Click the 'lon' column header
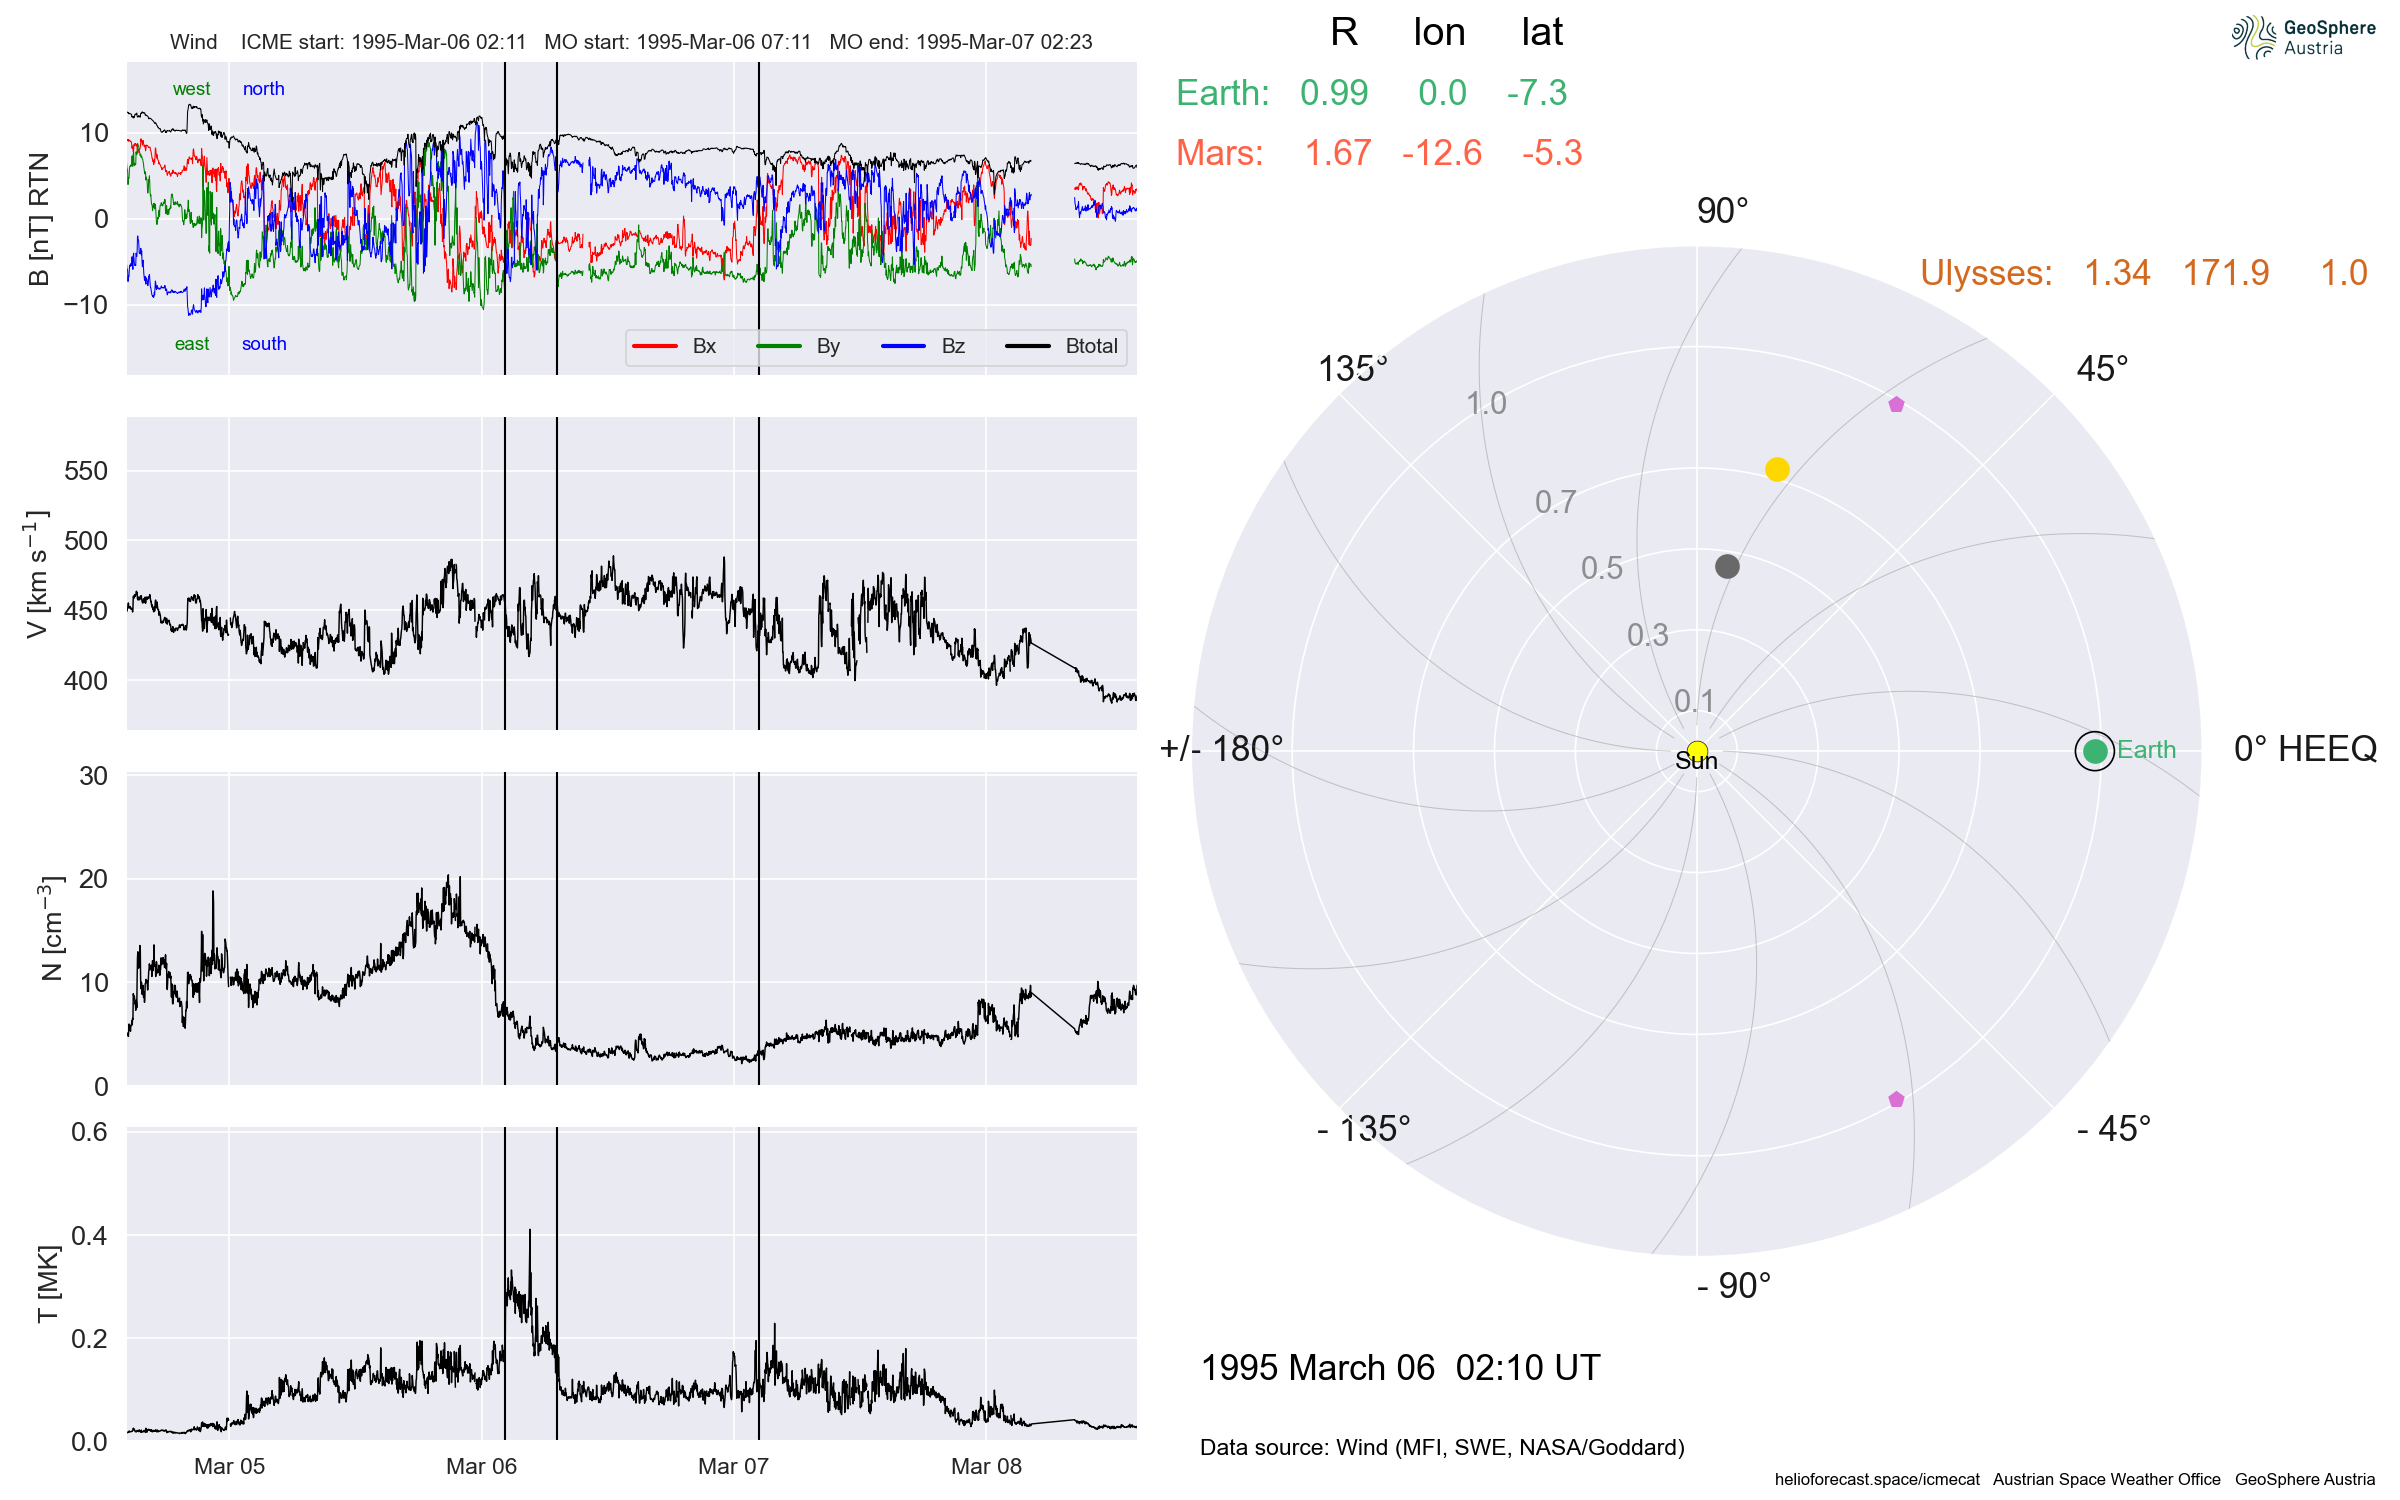 (1439, 33)
